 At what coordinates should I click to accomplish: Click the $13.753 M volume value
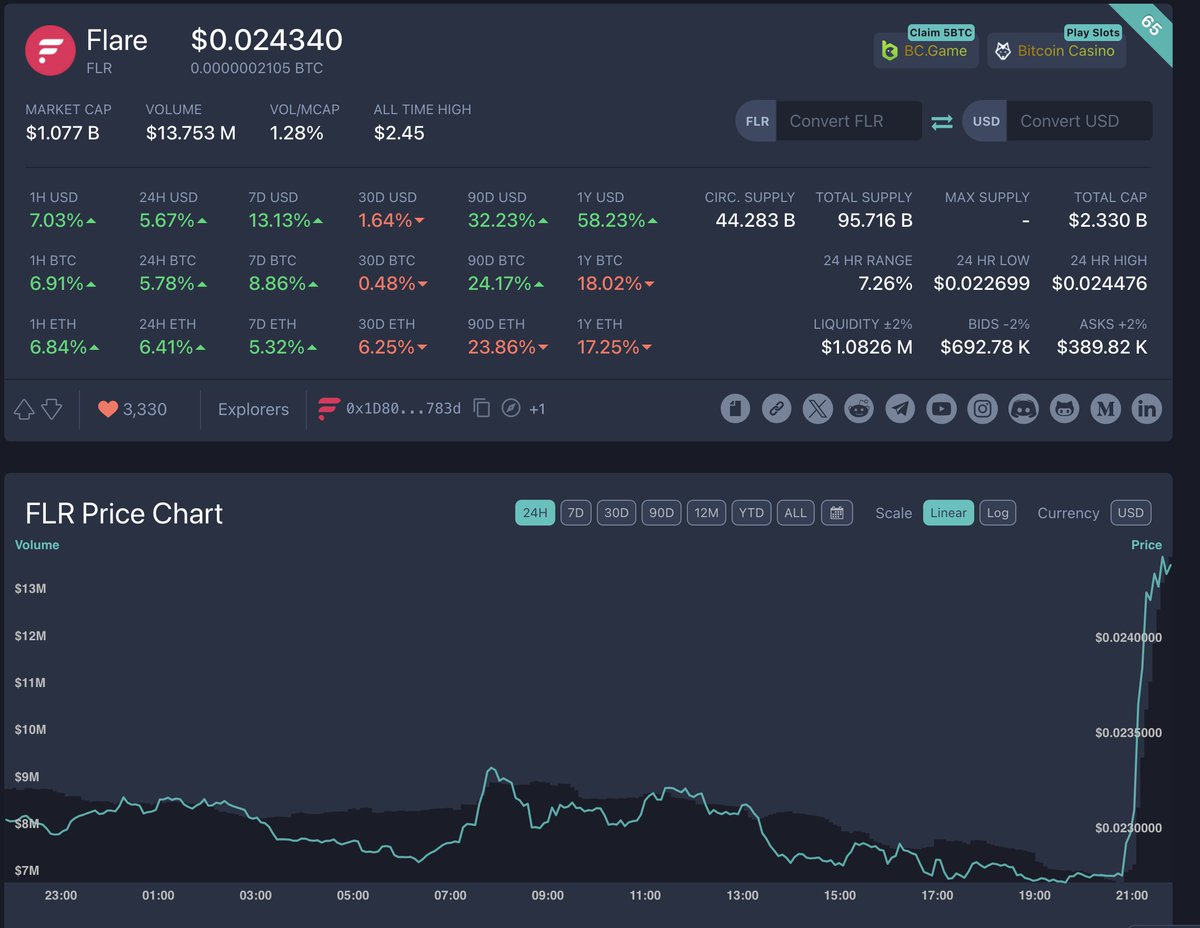pos(191,132)
